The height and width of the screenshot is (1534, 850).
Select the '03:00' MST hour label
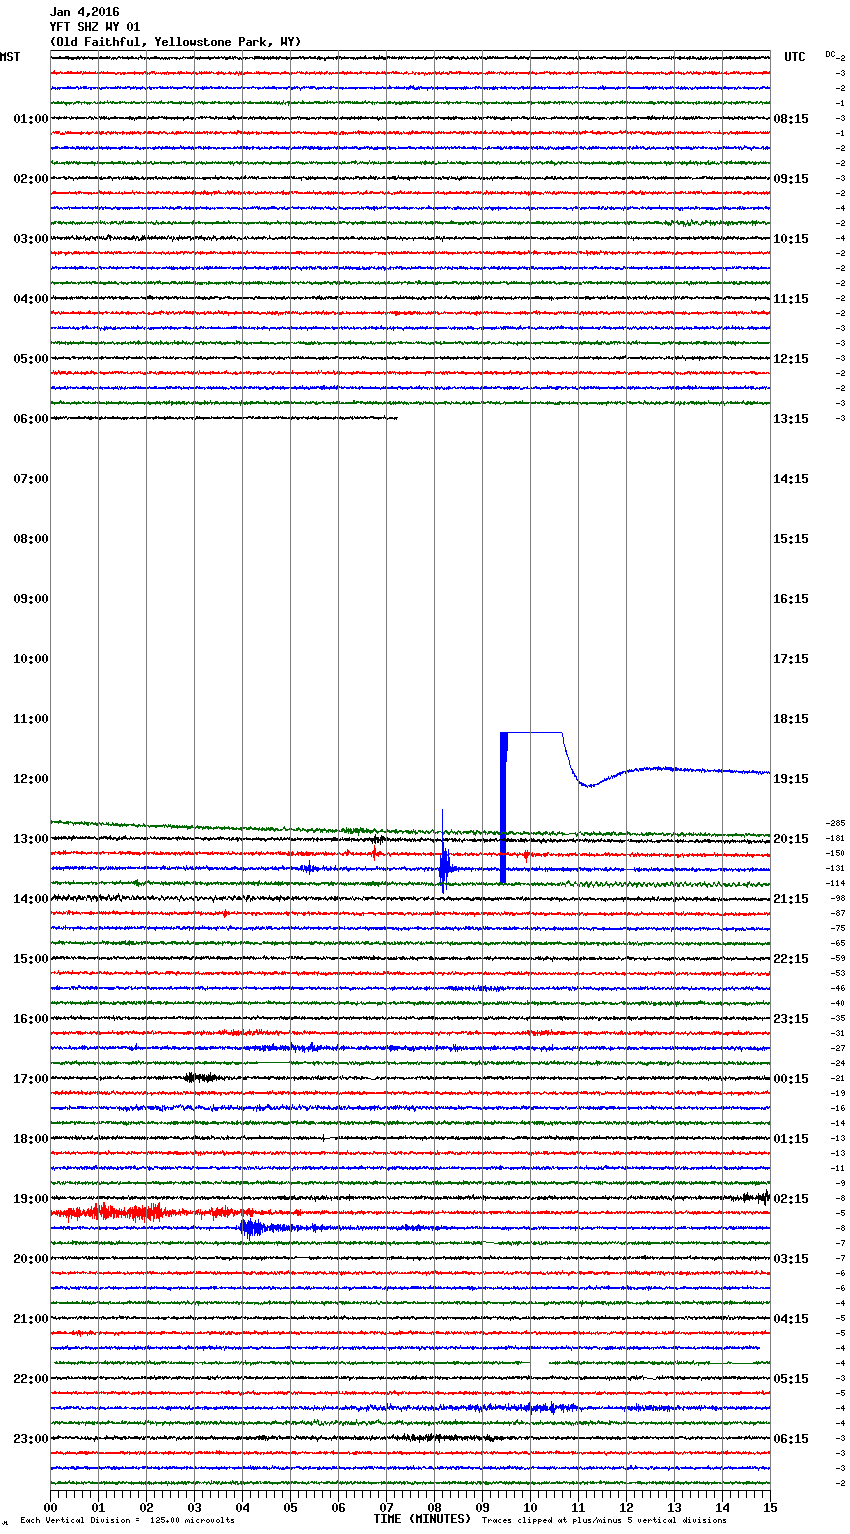point(31,239)
